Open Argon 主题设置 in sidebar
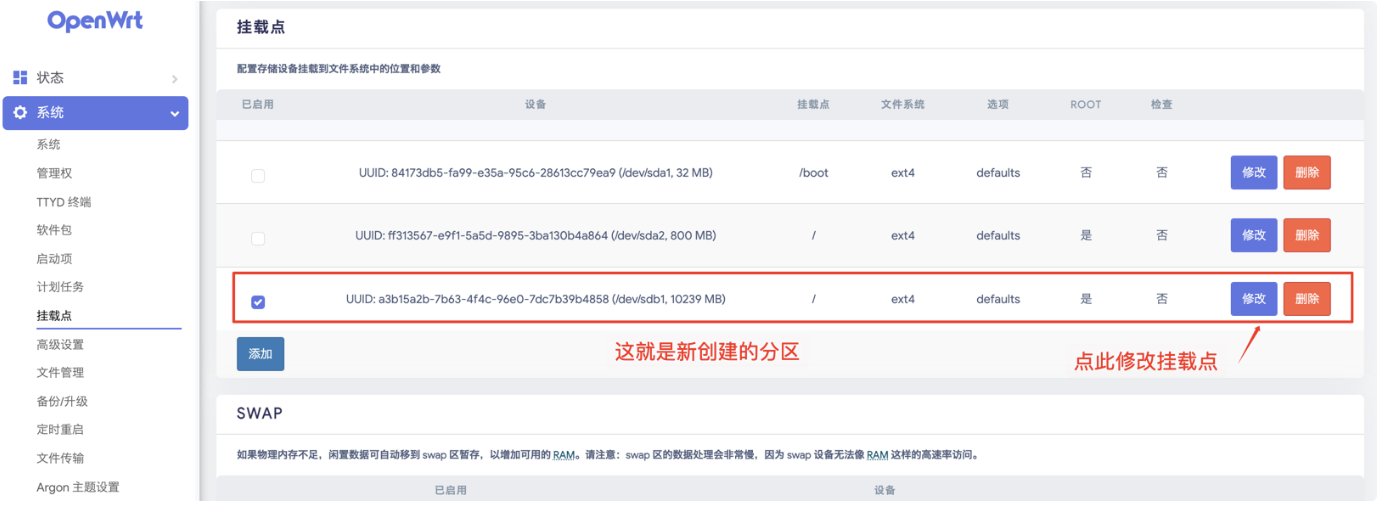Image resolution: width=1378 pixels, height=516 pixels. [78, 487]
